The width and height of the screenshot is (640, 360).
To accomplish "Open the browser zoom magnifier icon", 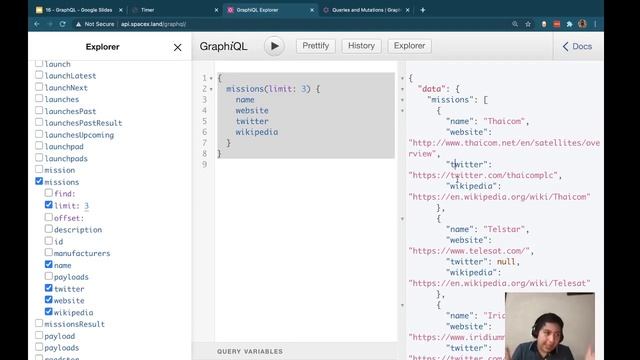I will point(515,24).
